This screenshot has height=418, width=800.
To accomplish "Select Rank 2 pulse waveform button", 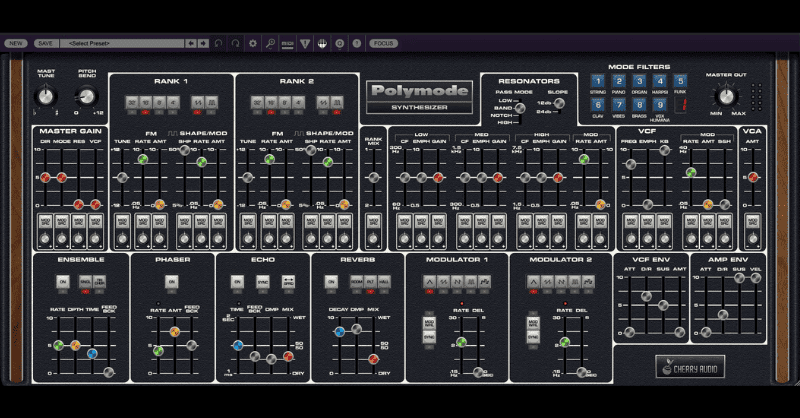I will tap(336, 103).
